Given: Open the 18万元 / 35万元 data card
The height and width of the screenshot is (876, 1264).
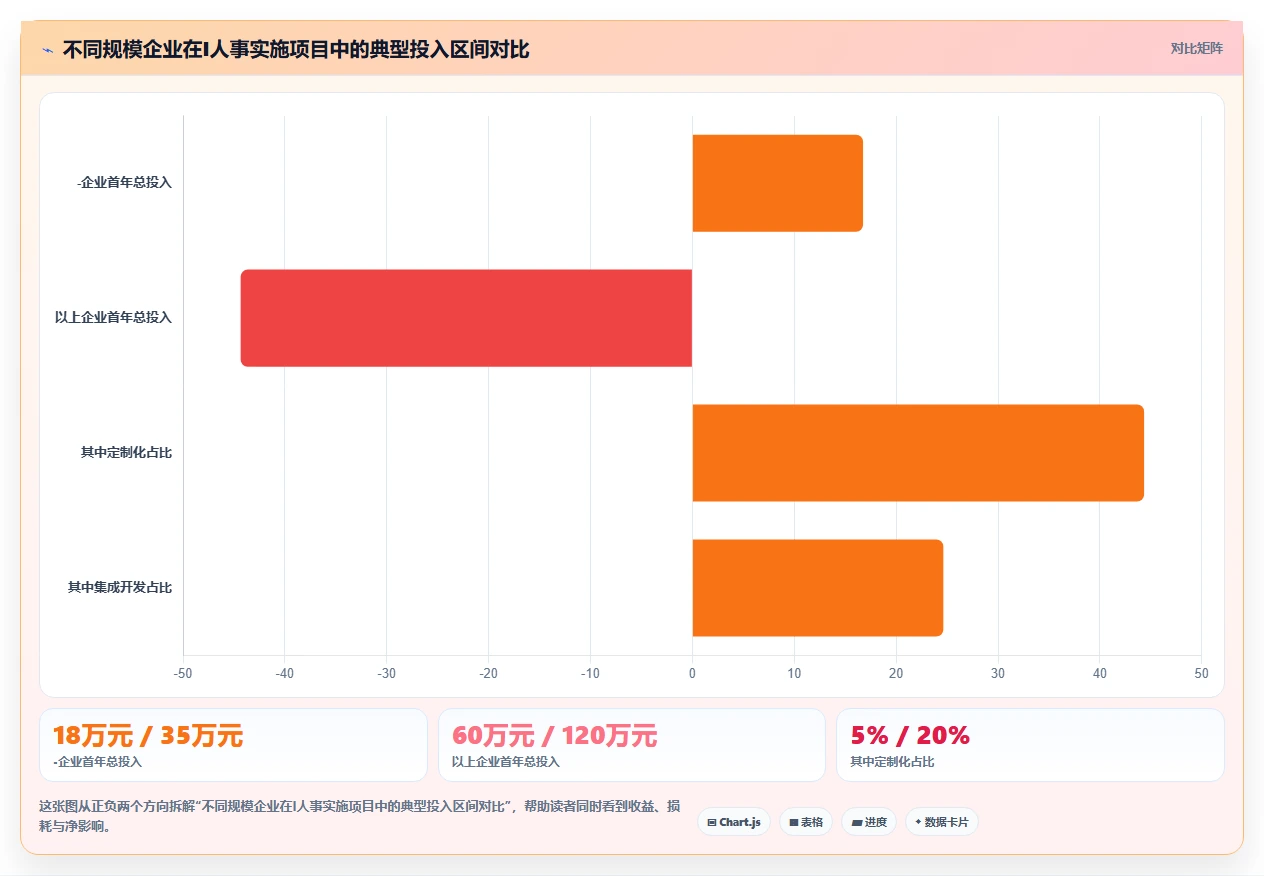Looking at the screenshot, I should pyautogui.click(x=233, y=745).
